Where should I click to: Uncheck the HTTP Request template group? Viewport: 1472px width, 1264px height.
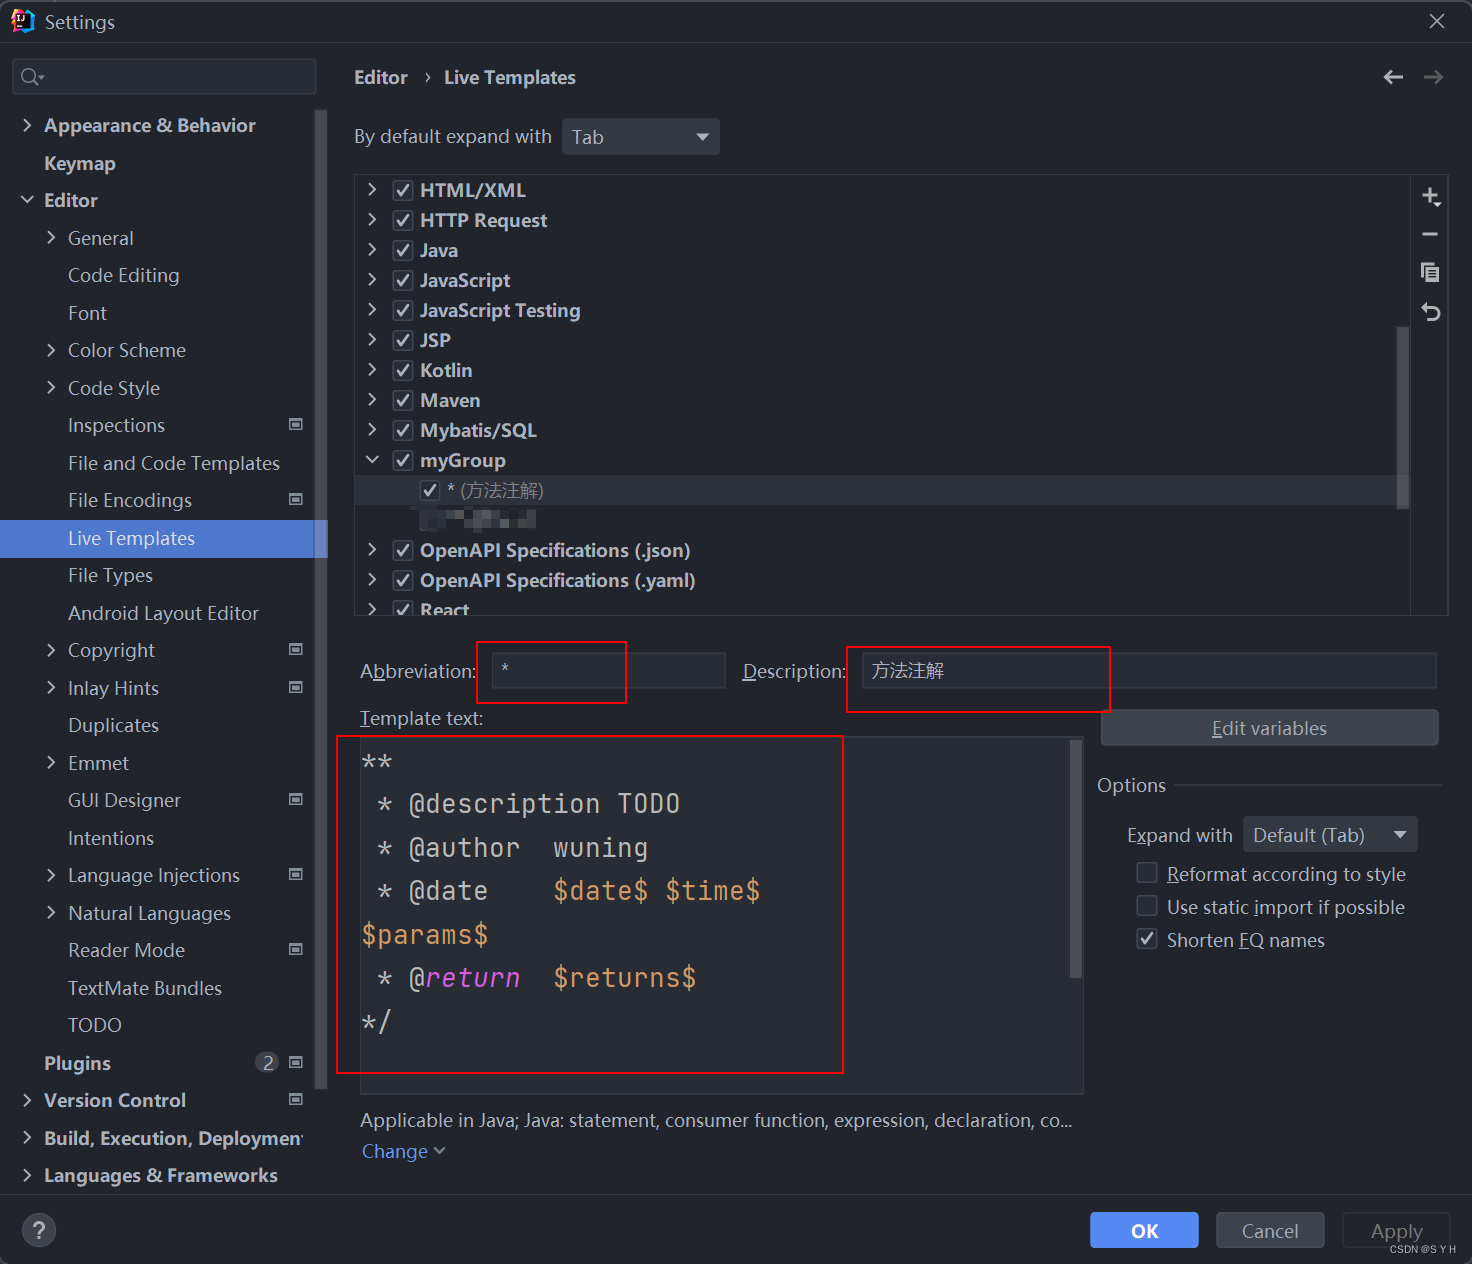point(403,220)
